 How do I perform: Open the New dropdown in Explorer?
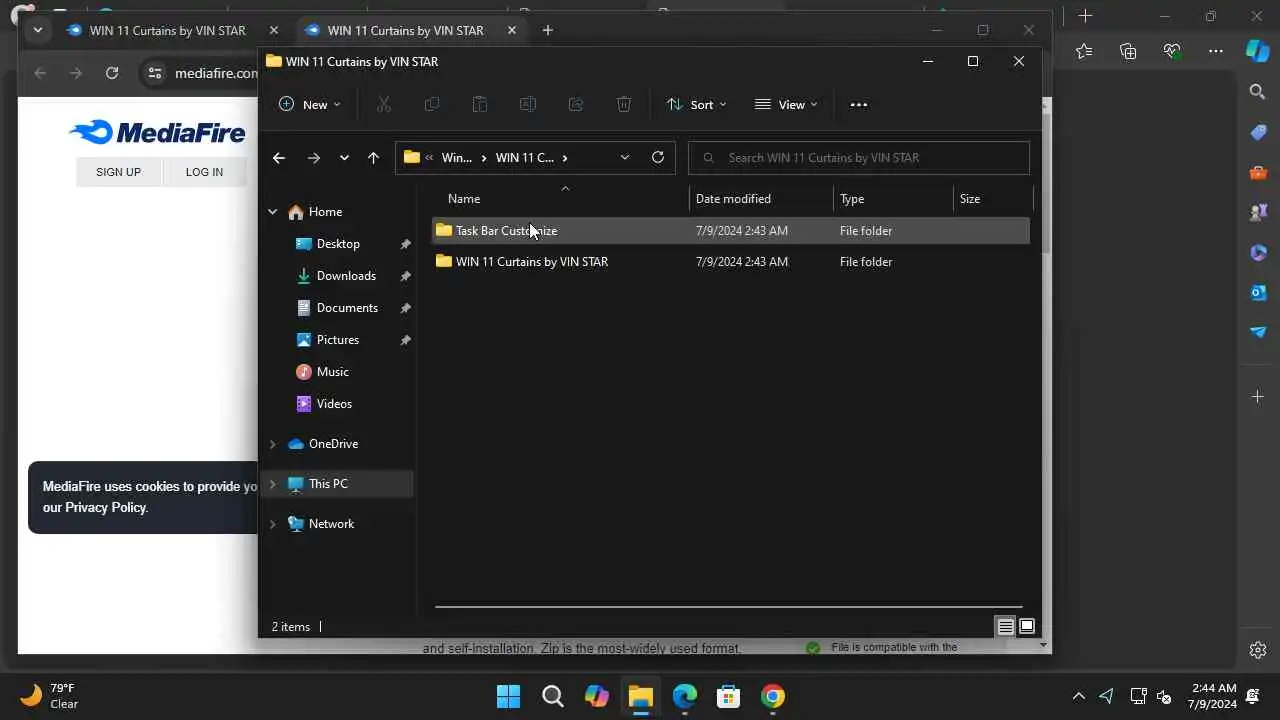pyautogui.click(x=309, y=104)
